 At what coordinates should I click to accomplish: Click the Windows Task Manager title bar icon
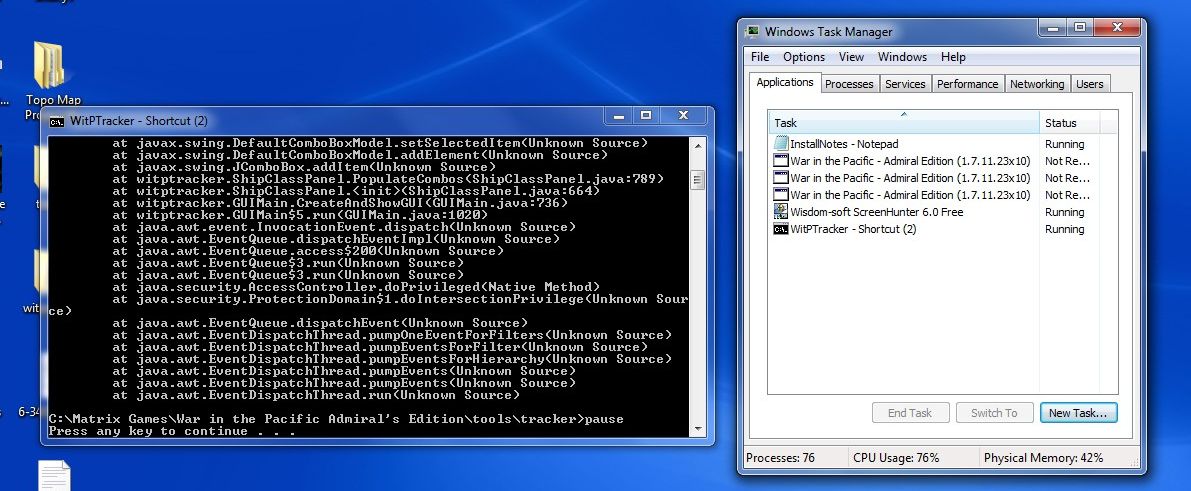[753, 32]
